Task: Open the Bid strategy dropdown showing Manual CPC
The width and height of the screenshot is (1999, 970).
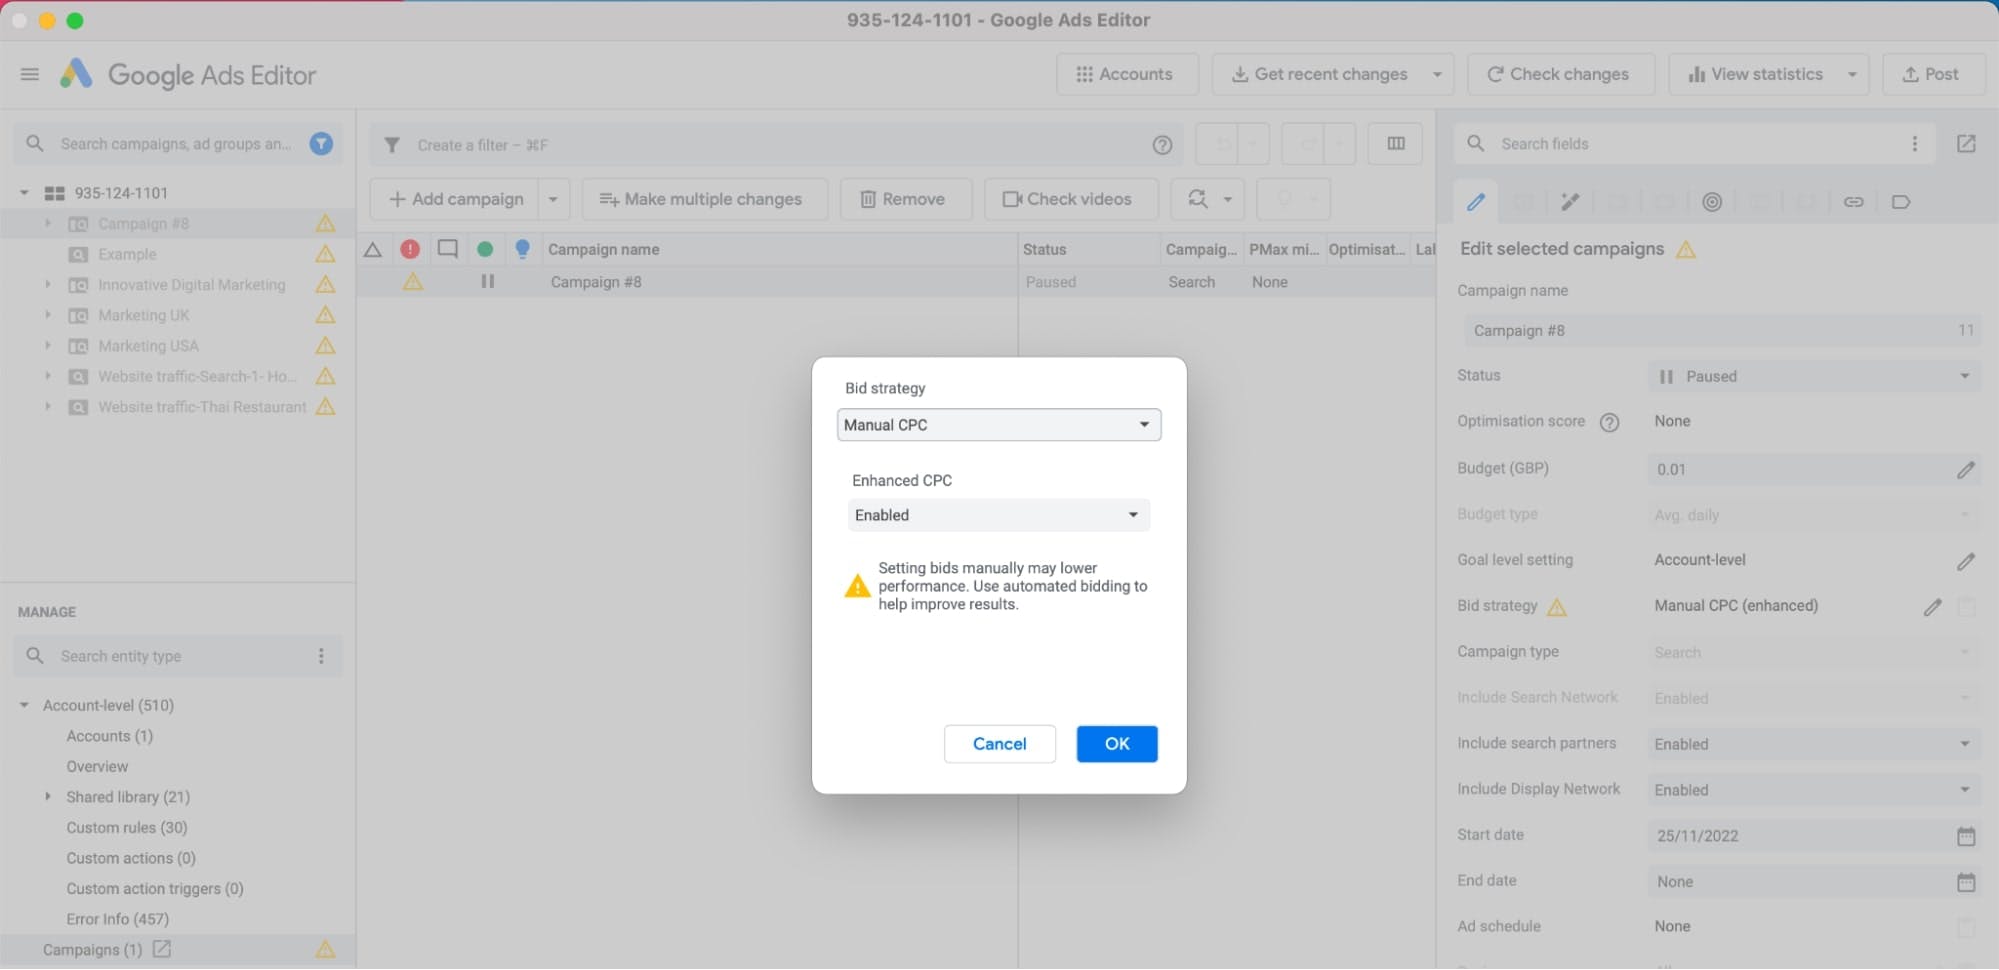Action: click(x=997, y=424)
